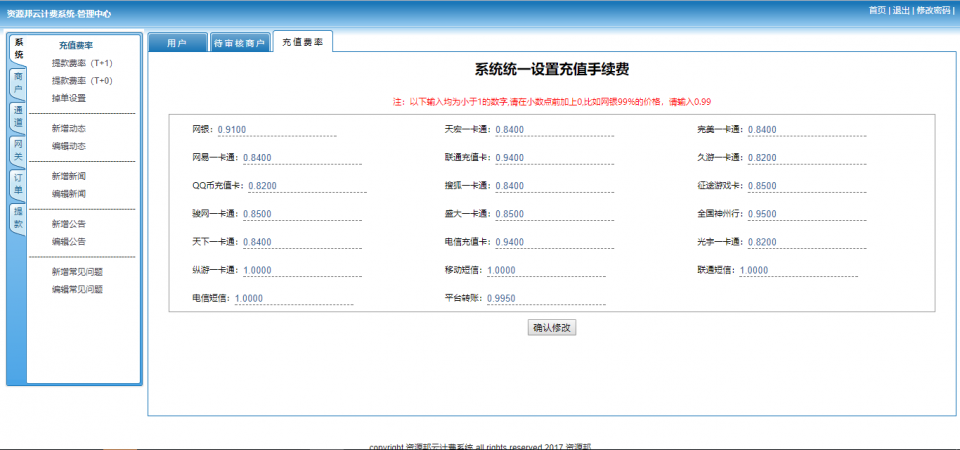Click the 管理中心 system title text
The height and width of the screenshot is (450, 960).
(59, 13)
